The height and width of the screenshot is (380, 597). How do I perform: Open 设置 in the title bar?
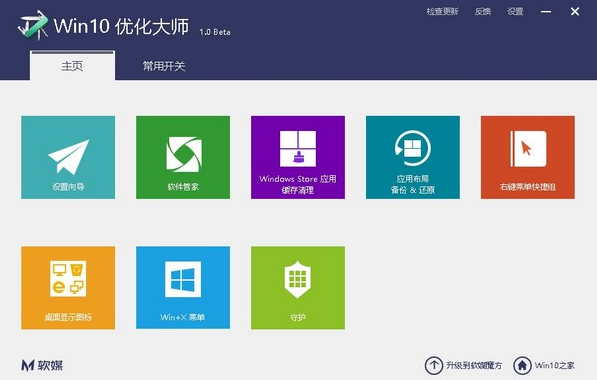click(515, 11)
